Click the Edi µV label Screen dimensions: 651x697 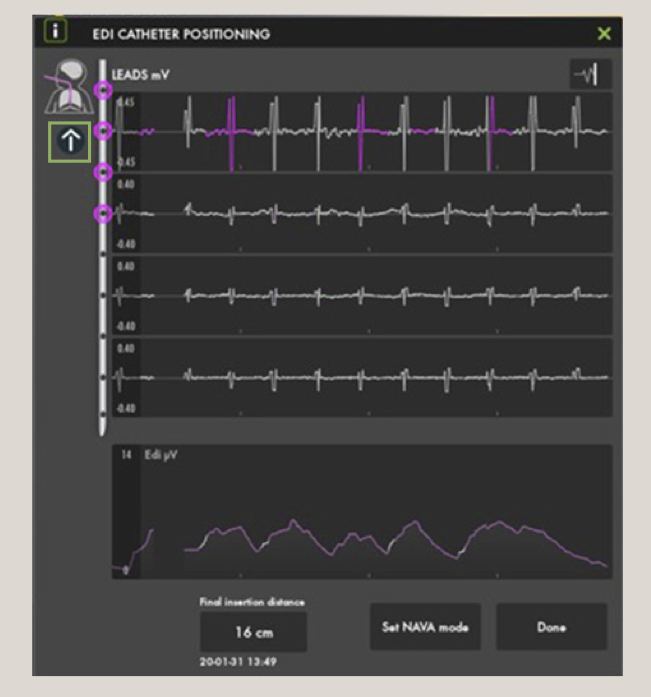[161, 455]
